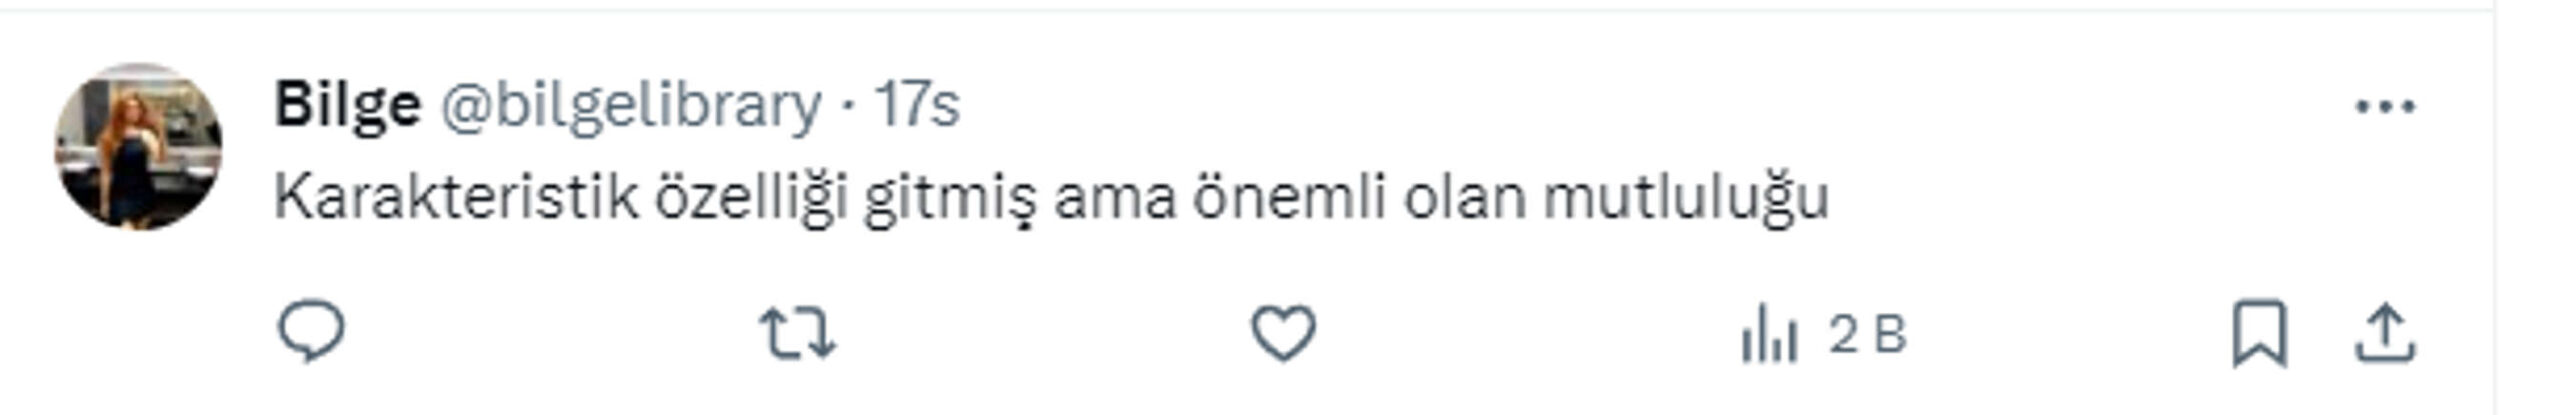Repost this tweet with the retweet icon

coord(797,333)
